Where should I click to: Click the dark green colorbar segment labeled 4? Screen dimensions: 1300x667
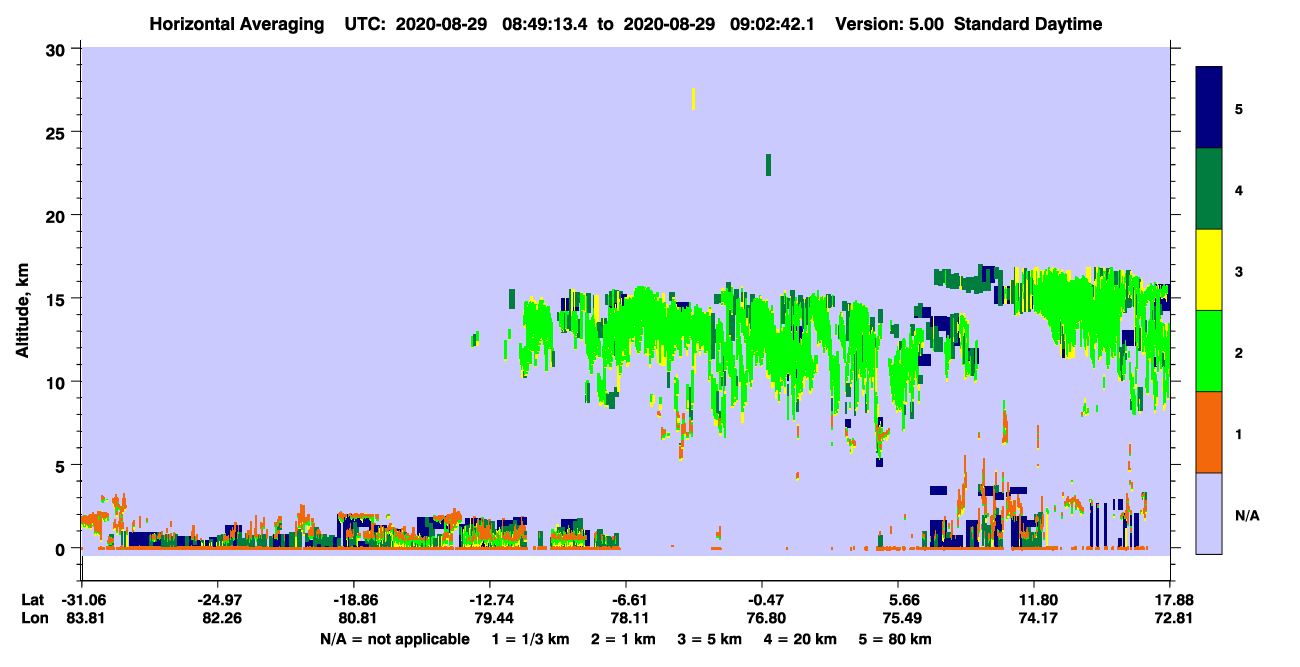click(1209, 189)
